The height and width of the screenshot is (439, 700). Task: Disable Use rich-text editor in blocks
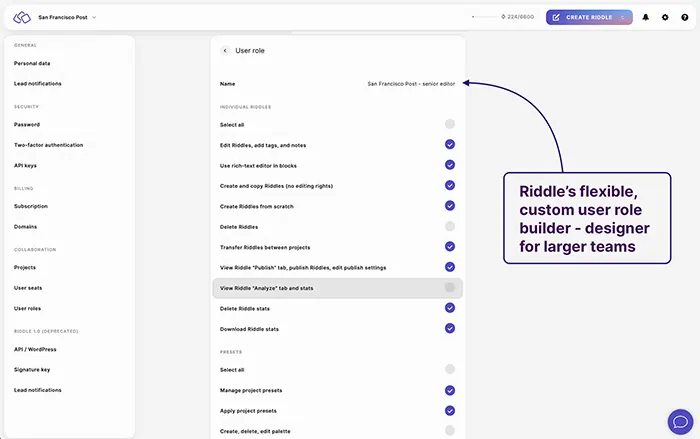pyautogui.click(x=450, y=165)
